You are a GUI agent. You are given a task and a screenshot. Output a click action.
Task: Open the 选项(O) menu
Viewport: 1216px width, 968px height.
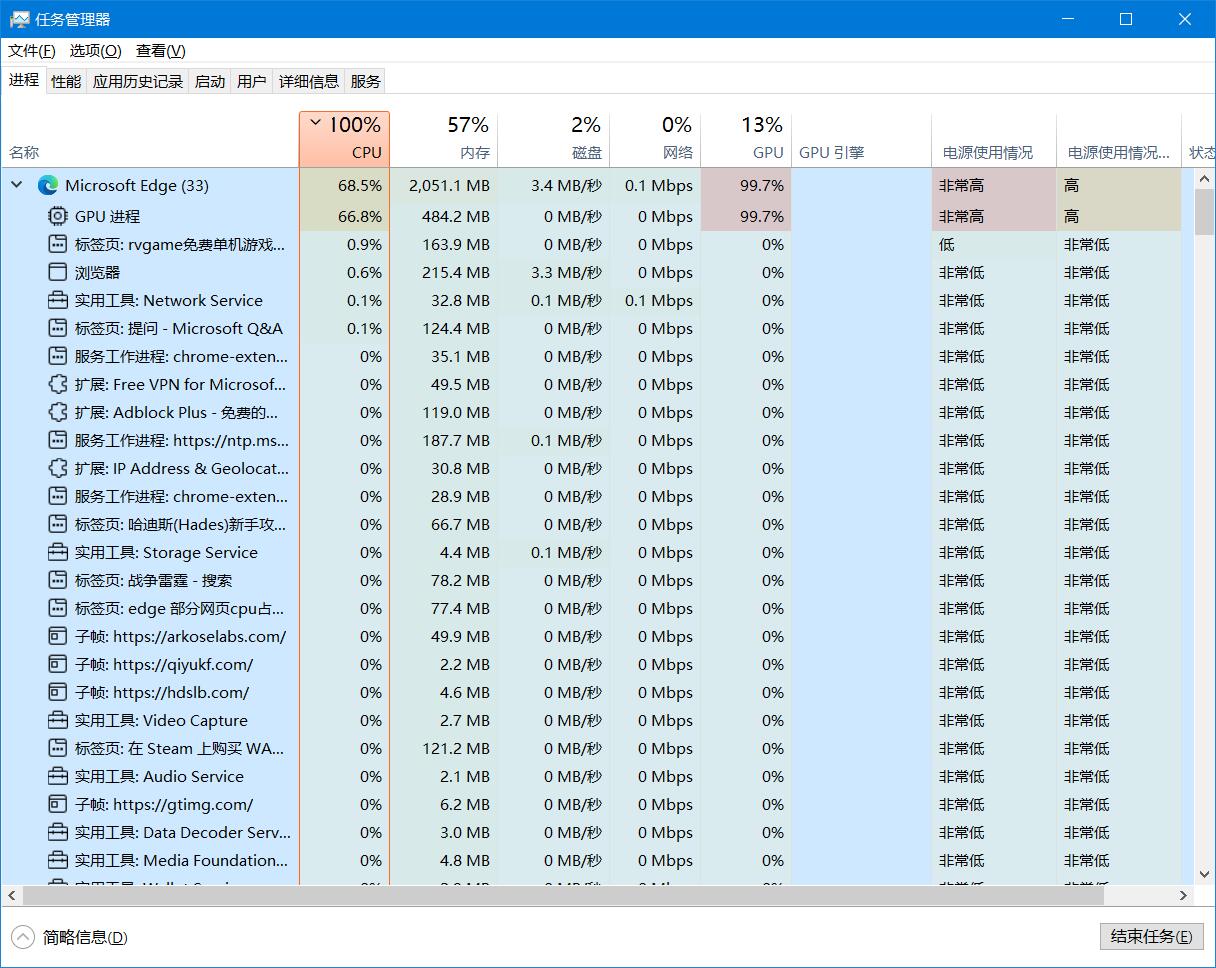tap(95, 51)
